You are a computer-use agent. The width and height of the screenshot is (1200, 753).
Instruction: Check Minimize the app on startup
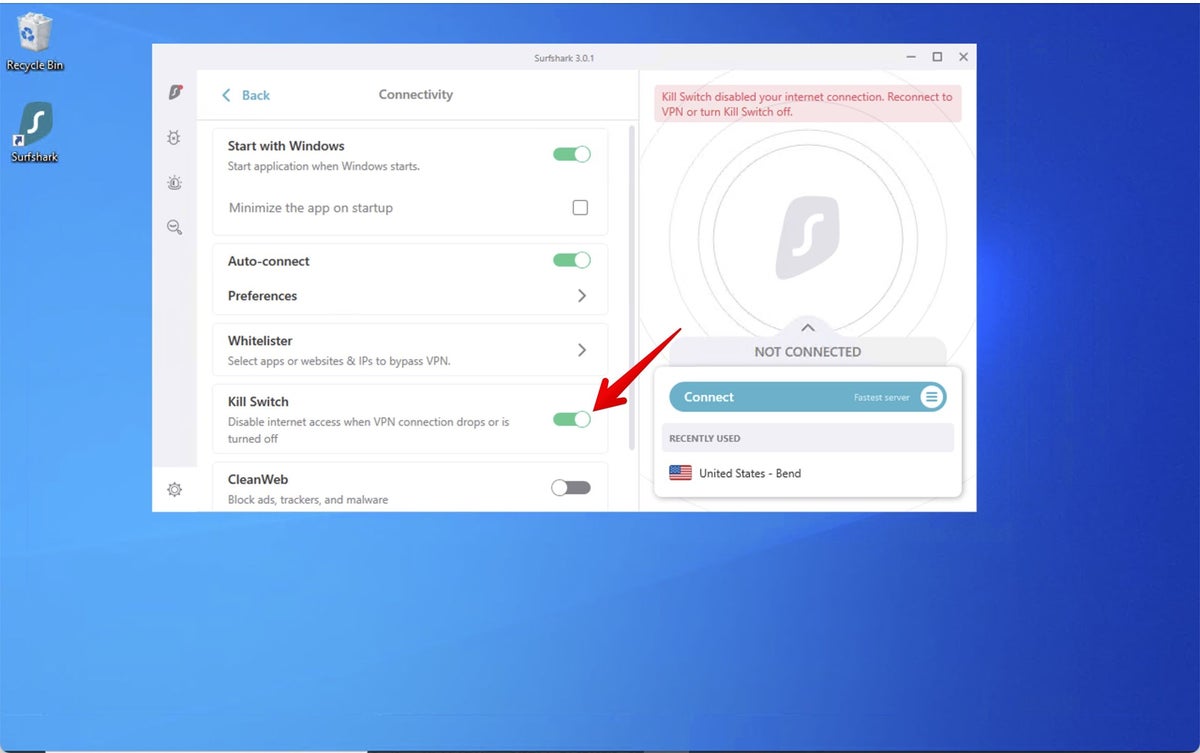tap(580, 208)
